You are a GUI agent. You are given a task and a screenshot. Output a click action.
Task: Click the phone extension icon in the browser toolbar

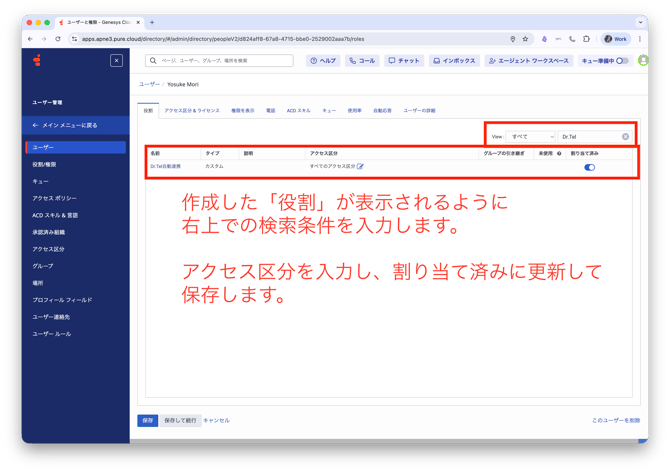click(572, 39)
